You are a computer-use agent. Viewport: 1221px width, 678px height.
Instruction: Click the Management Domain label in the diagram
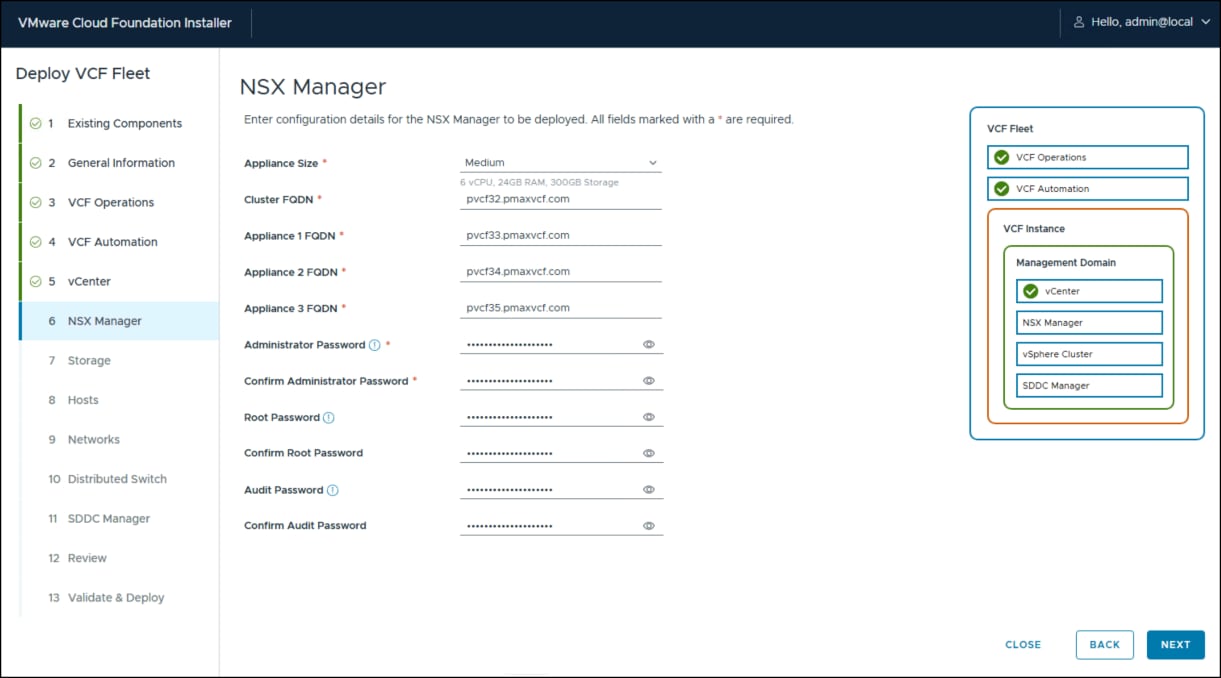(x=1066, y=263)
